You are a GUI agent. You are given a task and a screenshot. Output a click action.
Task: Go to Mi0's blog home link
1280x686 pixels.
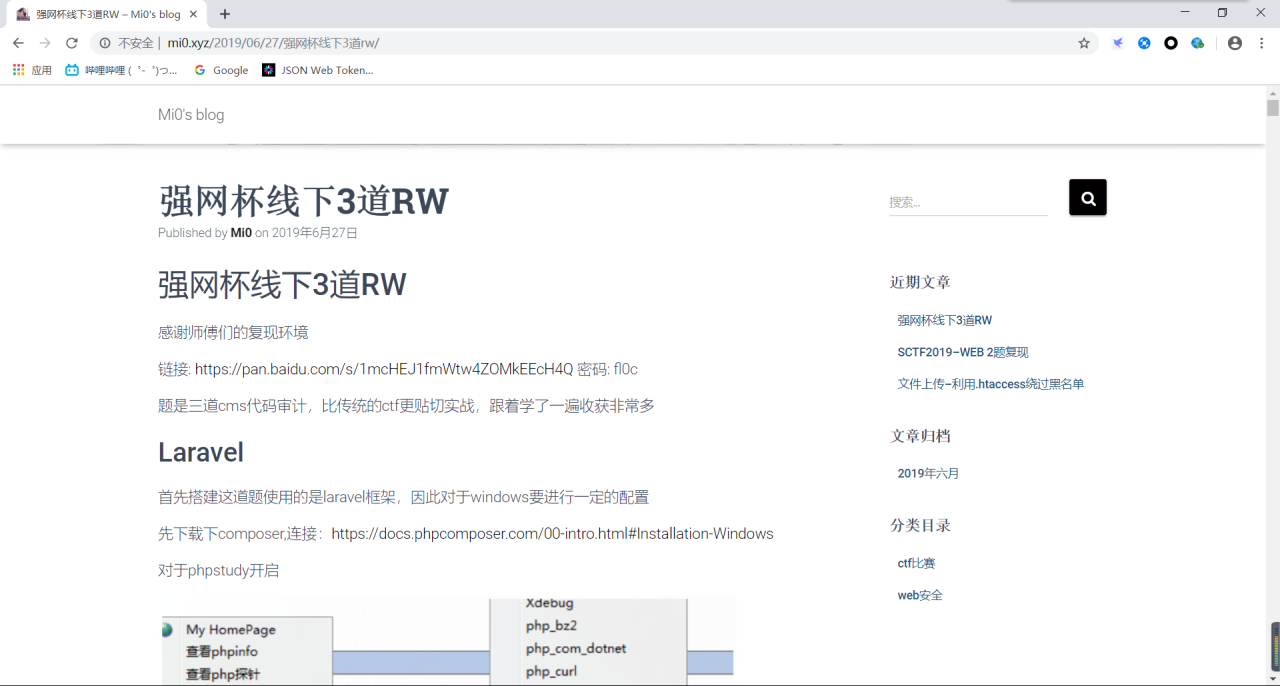click(x=191, y=115)
